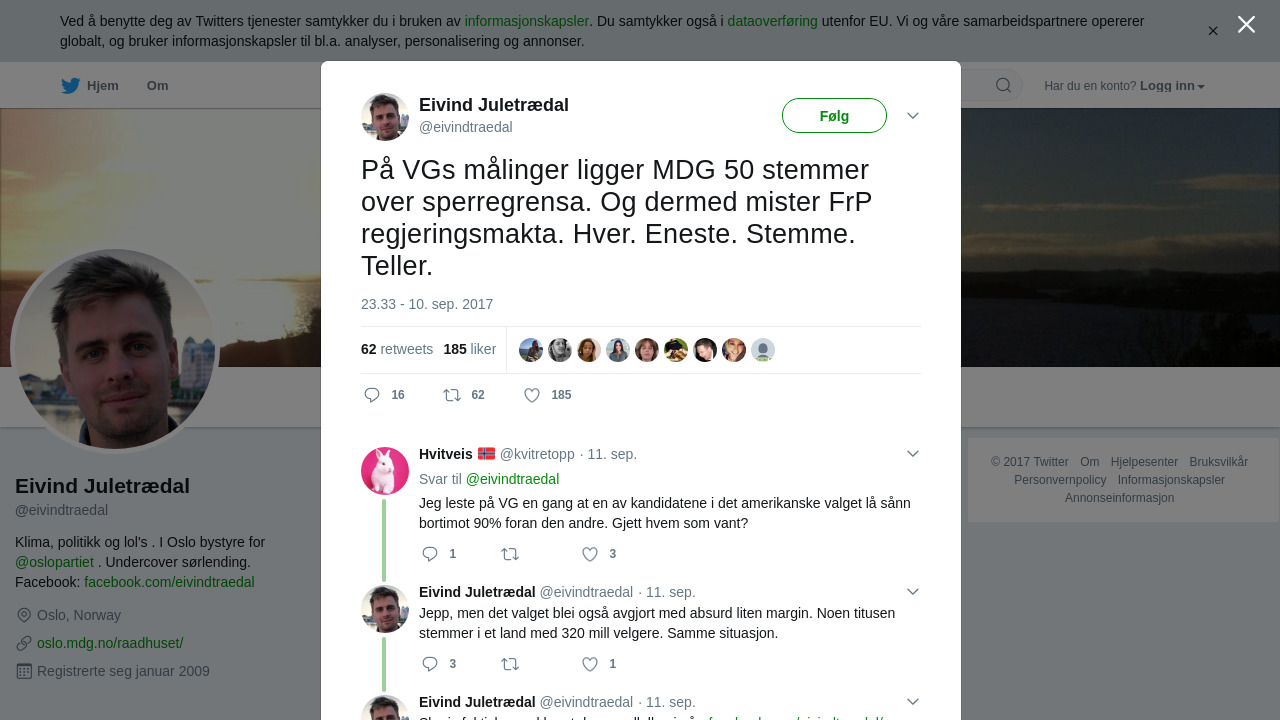Viewport: 1280px width, 720px height.
Task: Click first liker avatar thumbnail
Action: 531,350
